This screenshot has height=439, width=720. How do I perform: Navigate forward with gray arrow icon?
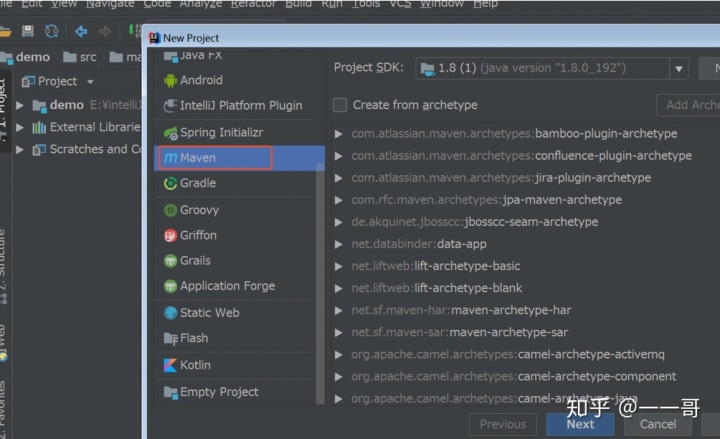105,31
